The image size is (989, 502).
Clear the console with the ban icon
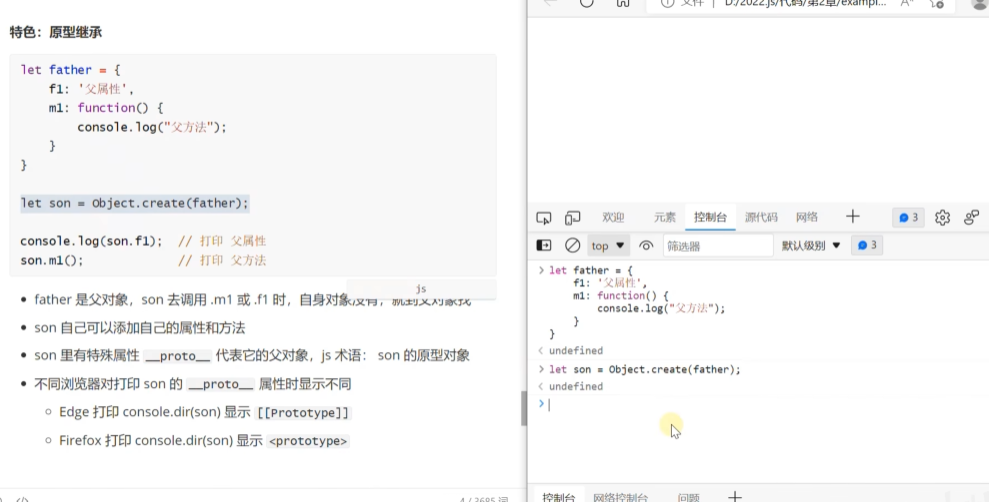coord(572,245)
